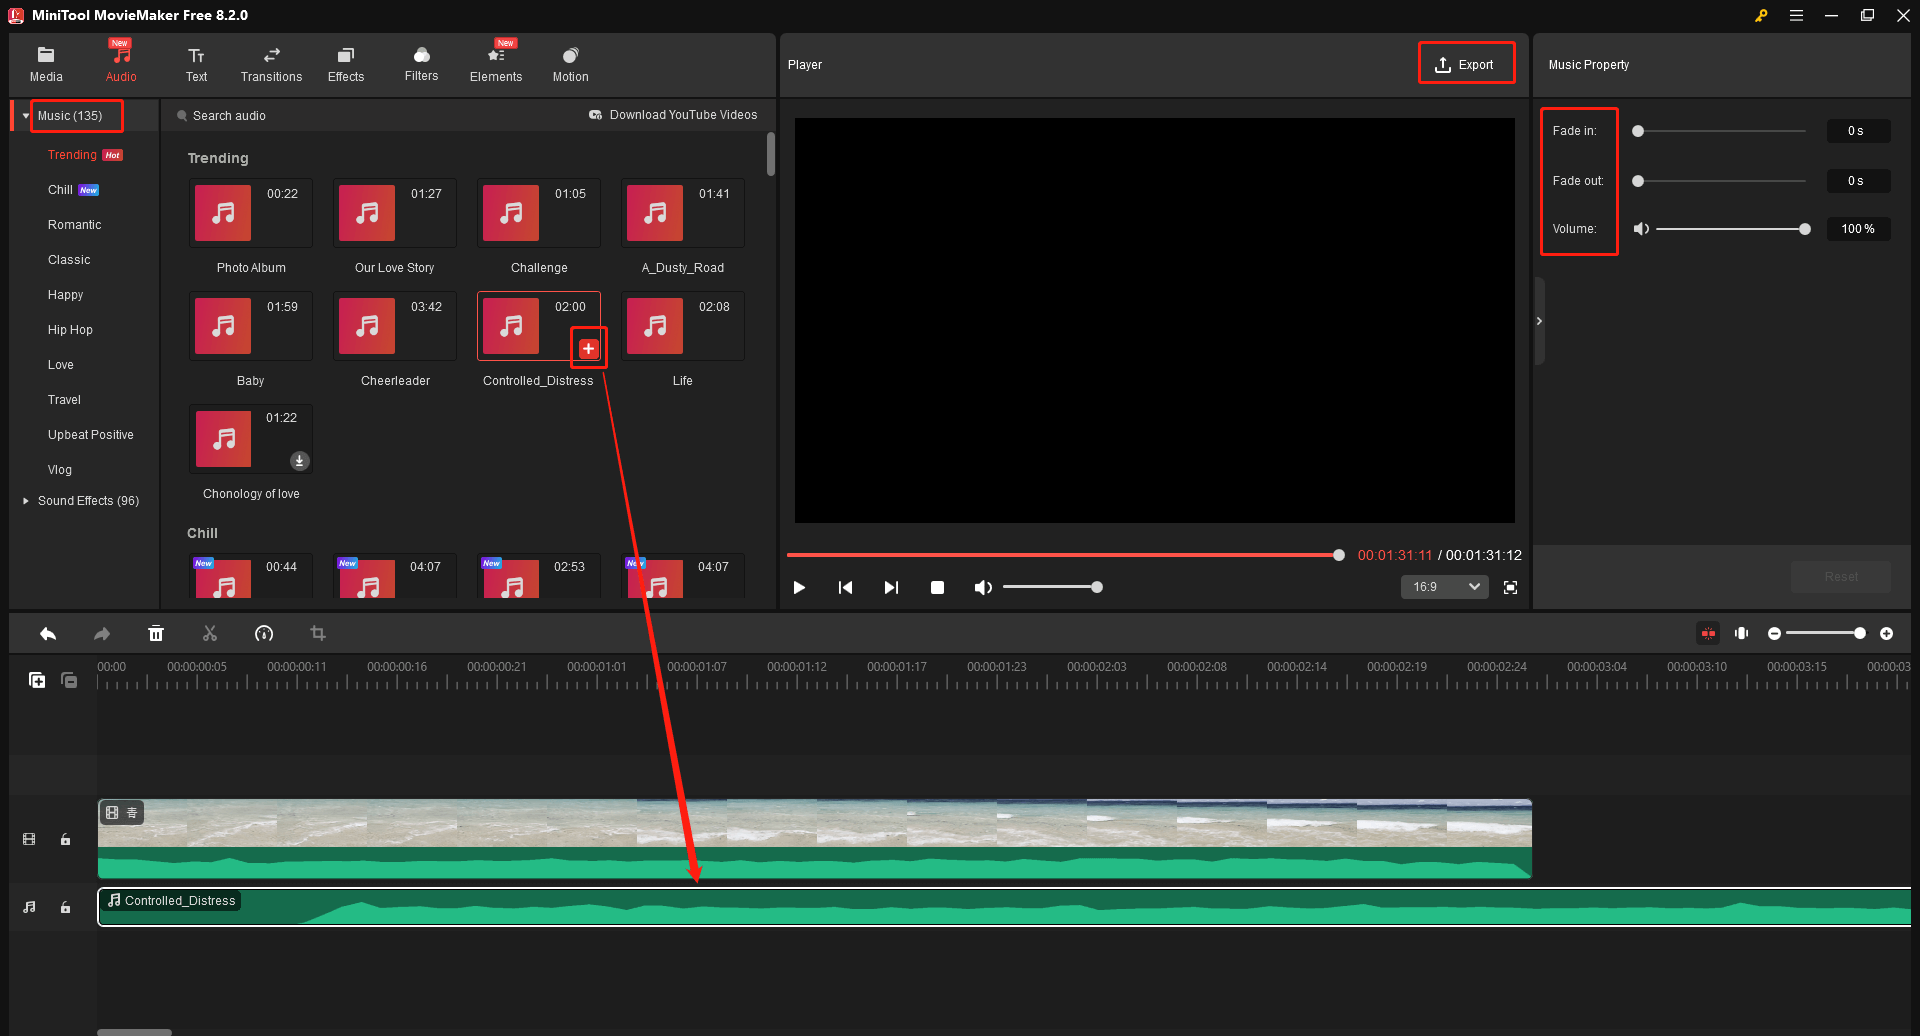Lock the video track
This screenshot has width=1920, height=1036.
[65, 840]
